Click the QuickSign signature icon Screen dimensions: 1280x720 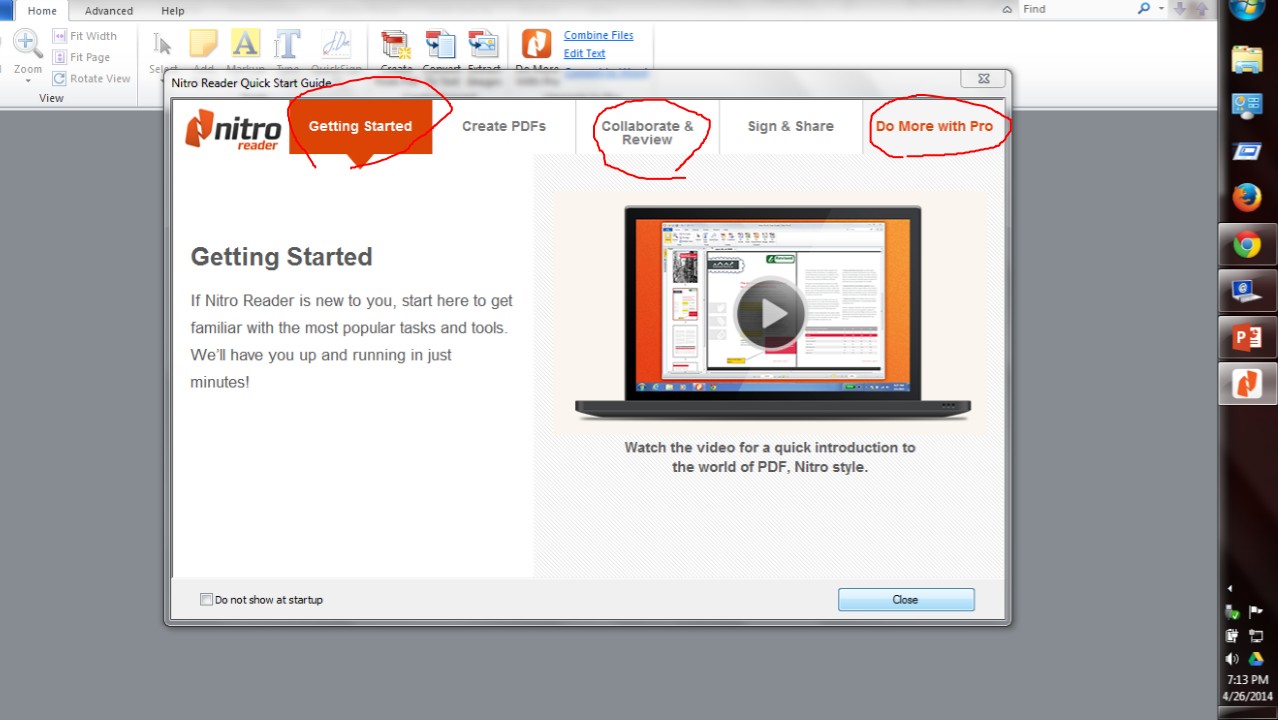point(336,45)
